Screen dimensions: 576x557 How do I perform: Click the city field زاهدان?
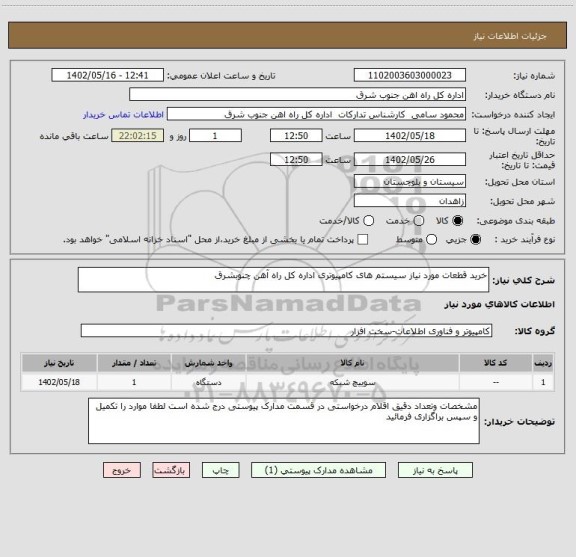point(410,201)
